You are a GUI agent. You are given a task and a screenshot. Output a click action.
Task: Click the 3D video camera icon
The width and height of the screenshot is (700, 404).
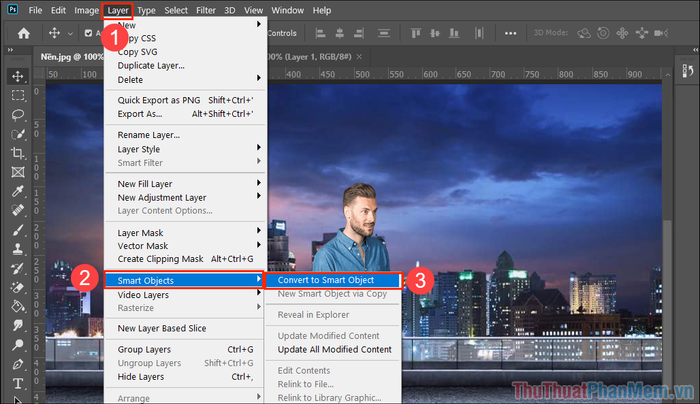click(x=661, y=33)
